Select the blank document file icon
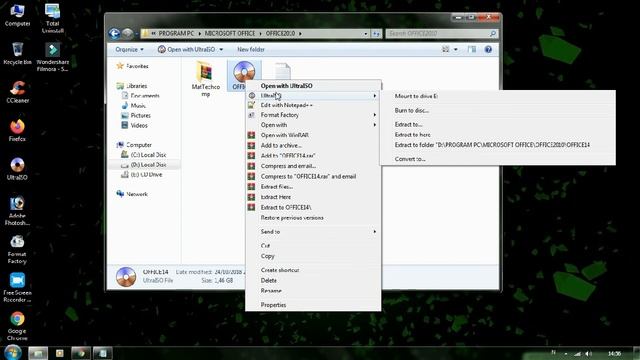This screenshot has width=640, height=360. (x=282, y=71)
